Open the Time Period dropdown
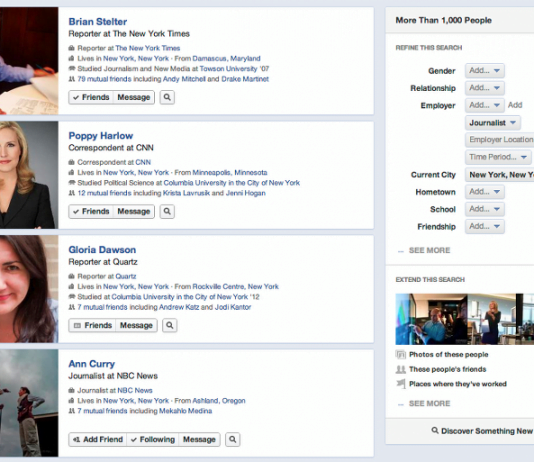 click(x=498, y=157)
